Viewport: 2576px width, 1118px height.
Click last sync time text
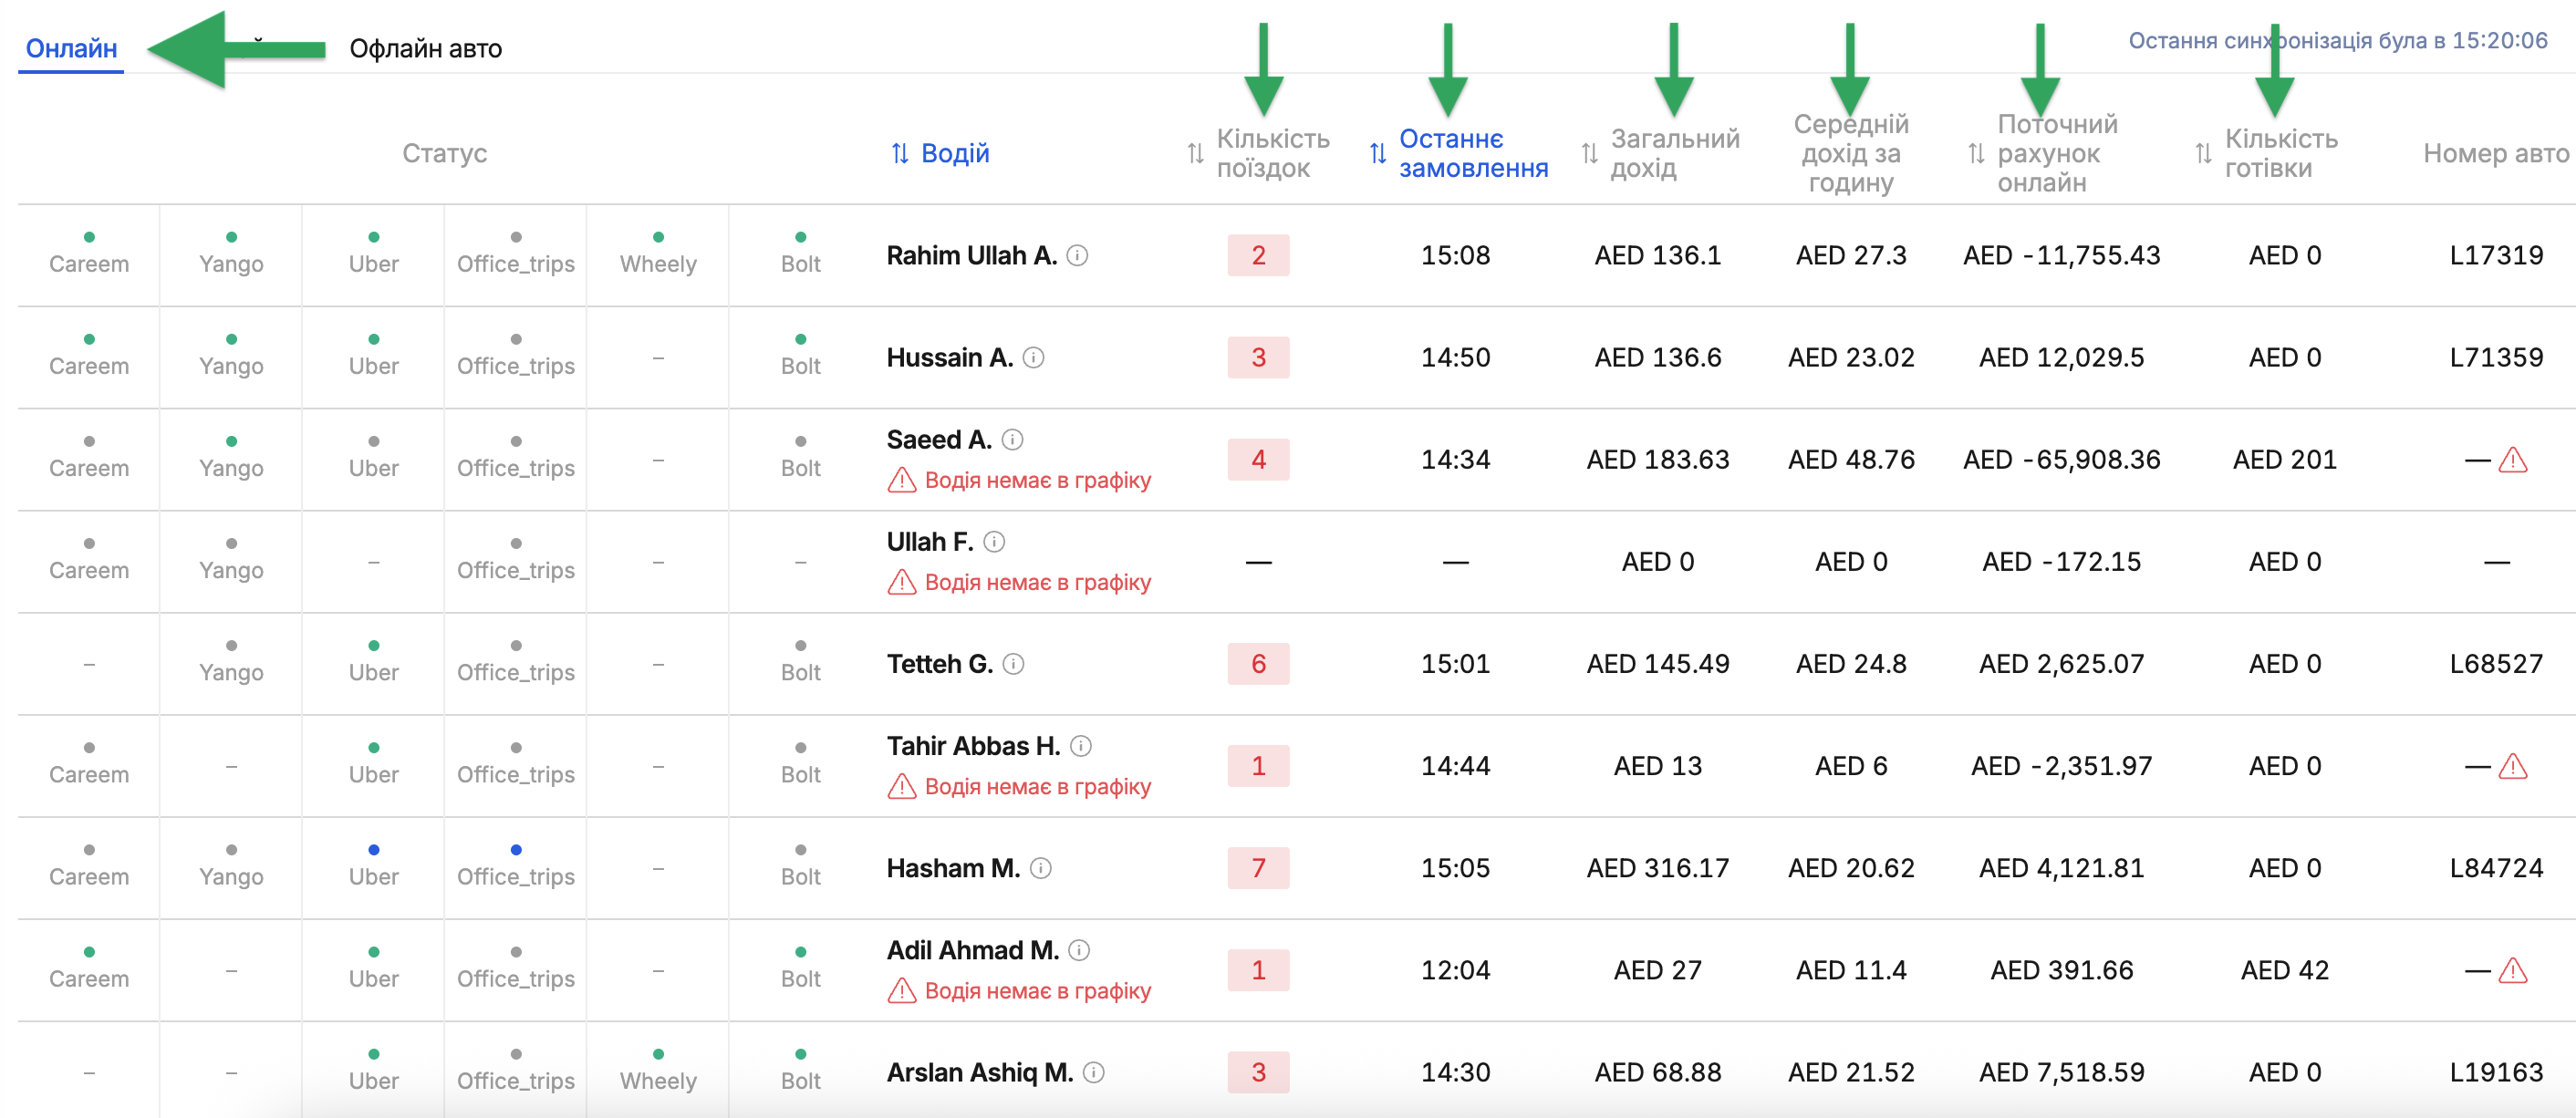pos(2338,41)
